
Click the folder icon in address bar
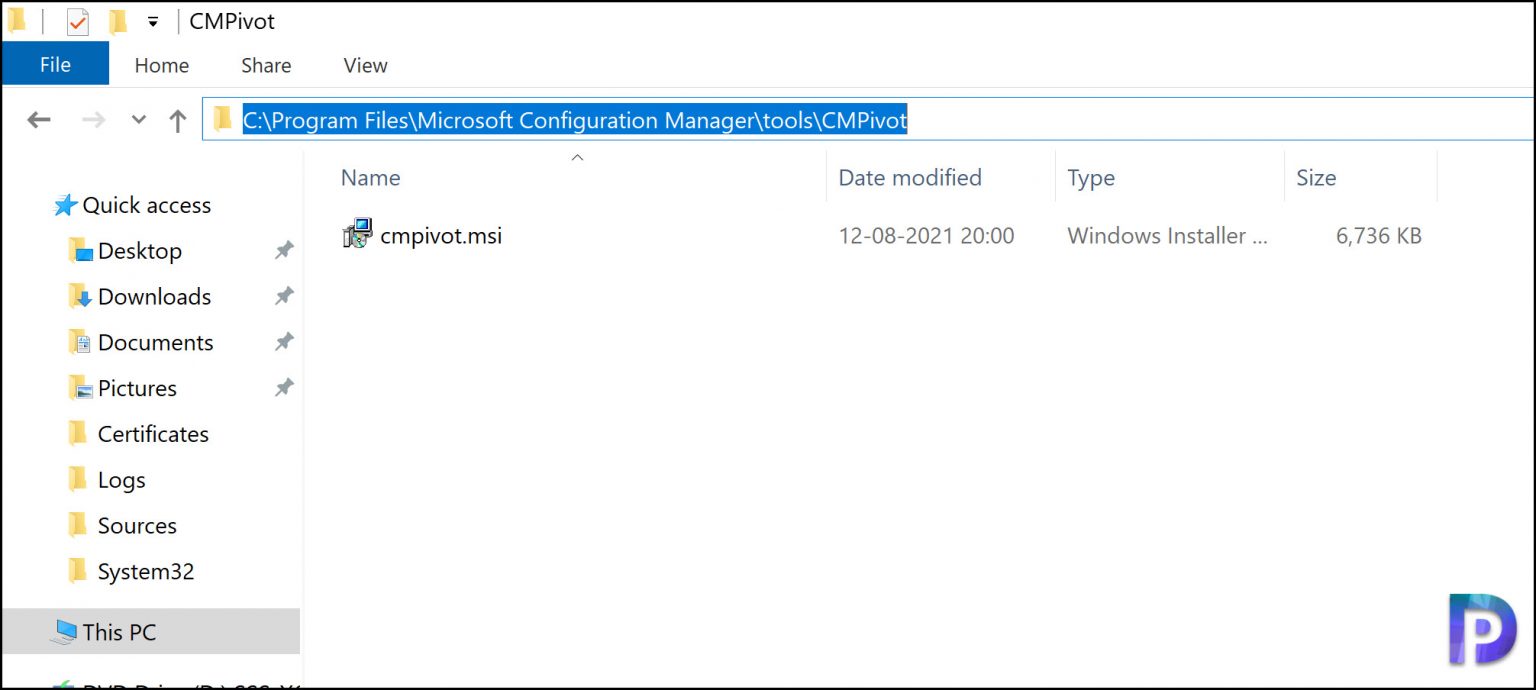tap(223, 120)
